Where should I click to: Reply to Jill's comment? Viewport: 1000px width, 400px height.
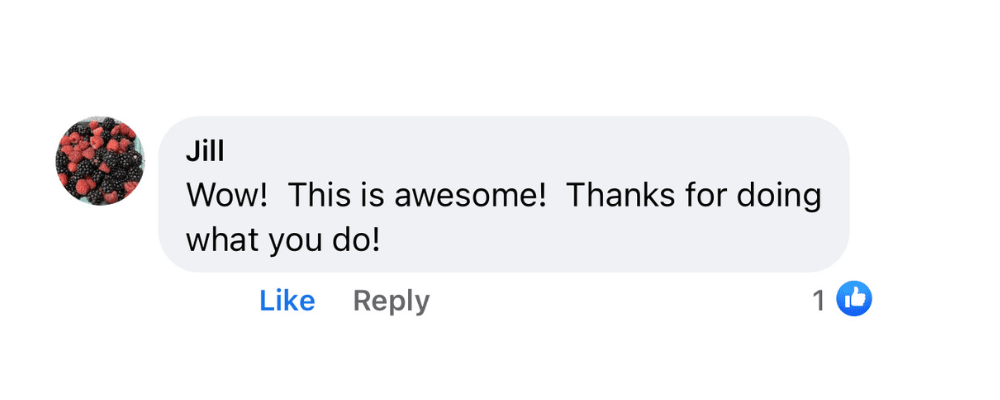click(x=391, y=300)
